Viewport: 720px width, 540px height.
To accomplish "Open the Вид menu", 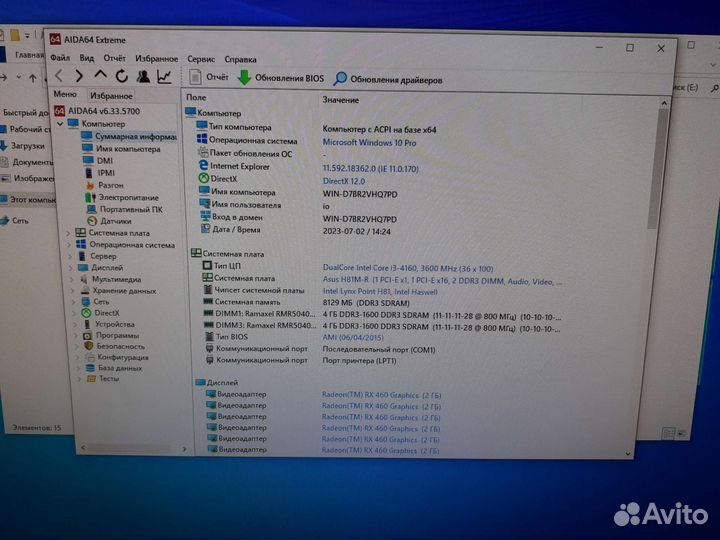I will click(86, 58).
